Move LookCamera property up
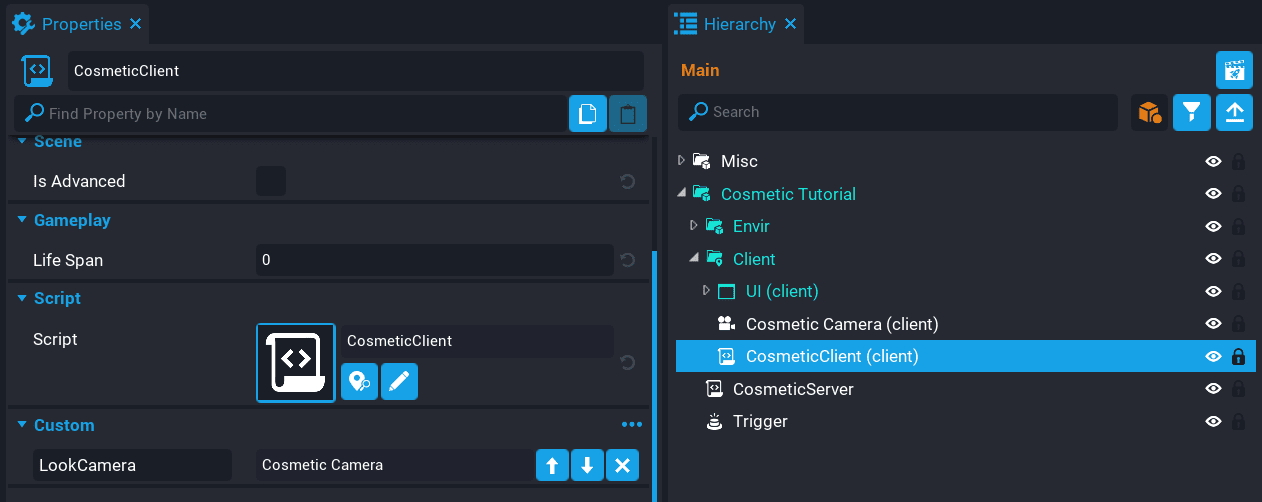The width and height of the screenshot is (1262, 502). (x=552, y=465)
